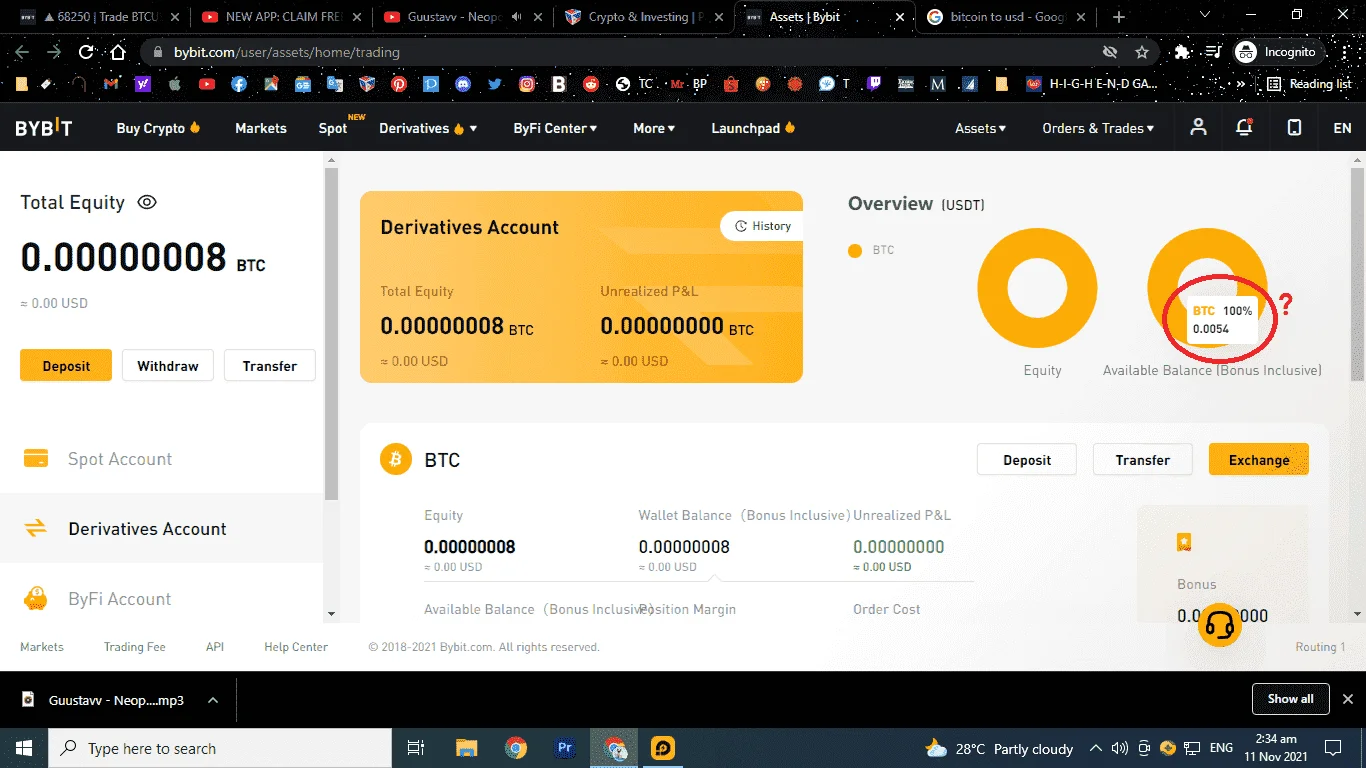The width and height of the screenshot is (1366, 768).
Task: Go to the Markets menu item
Action: 261,128
